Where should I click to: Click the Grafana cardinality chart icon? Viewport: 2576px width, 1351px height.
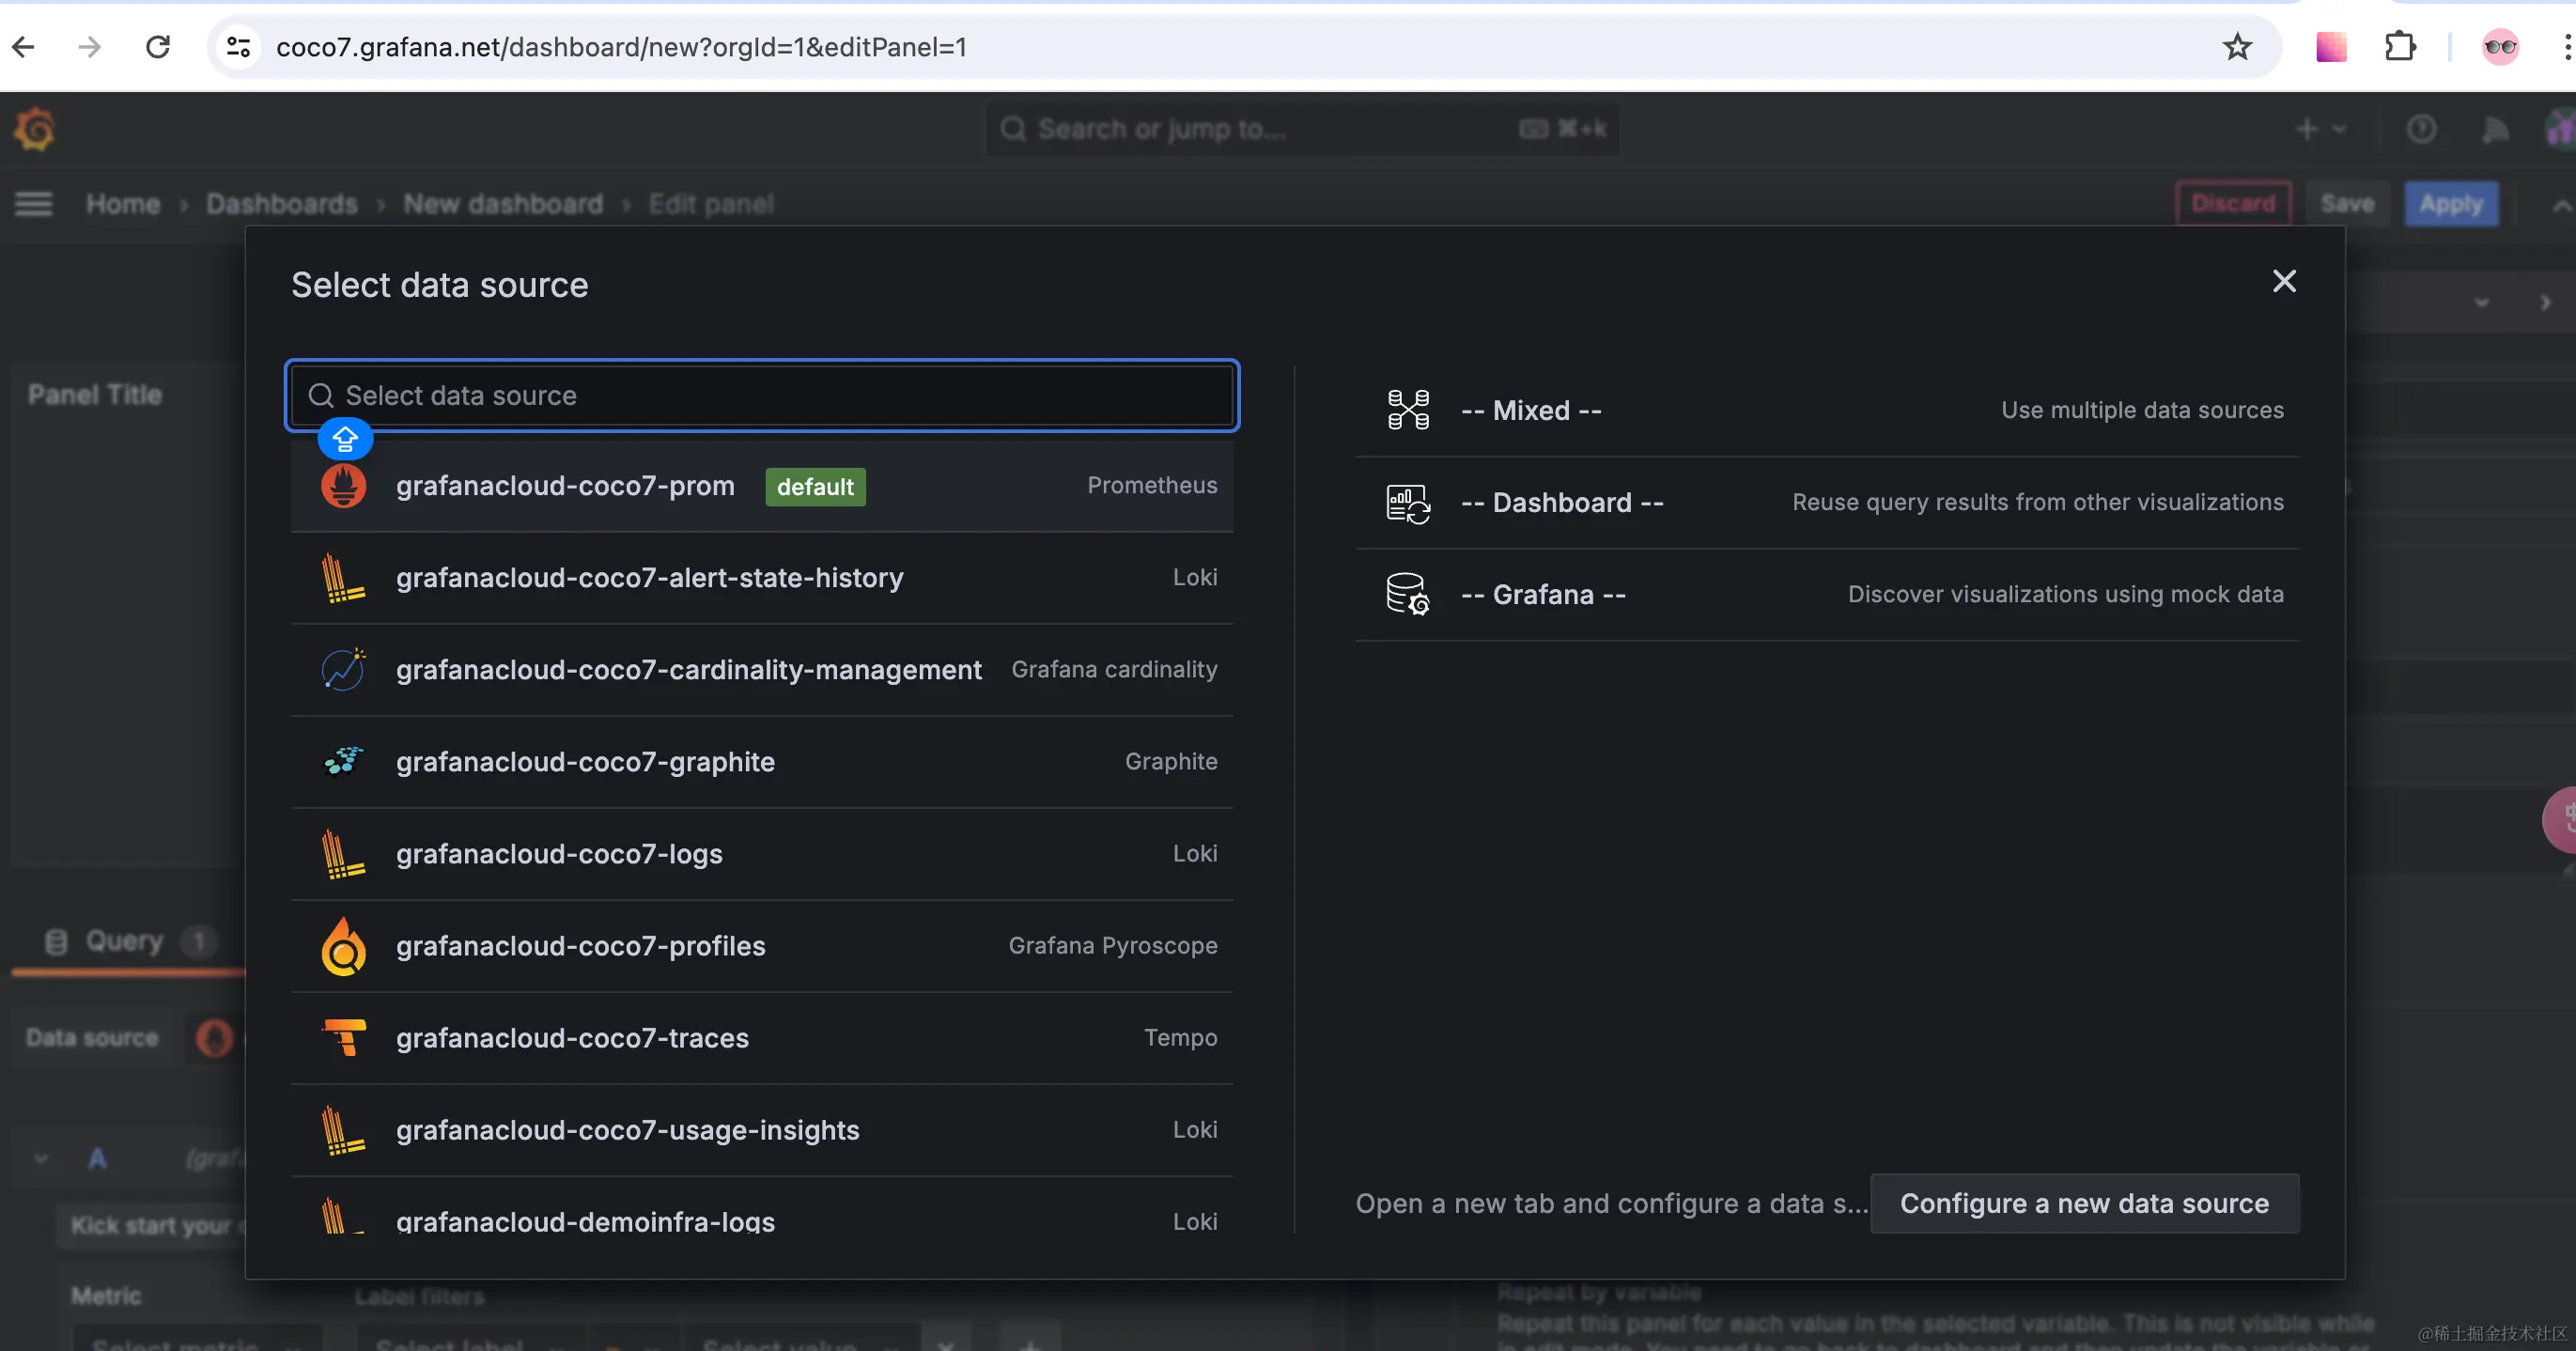pyautogui.click(x=343, y=669)
